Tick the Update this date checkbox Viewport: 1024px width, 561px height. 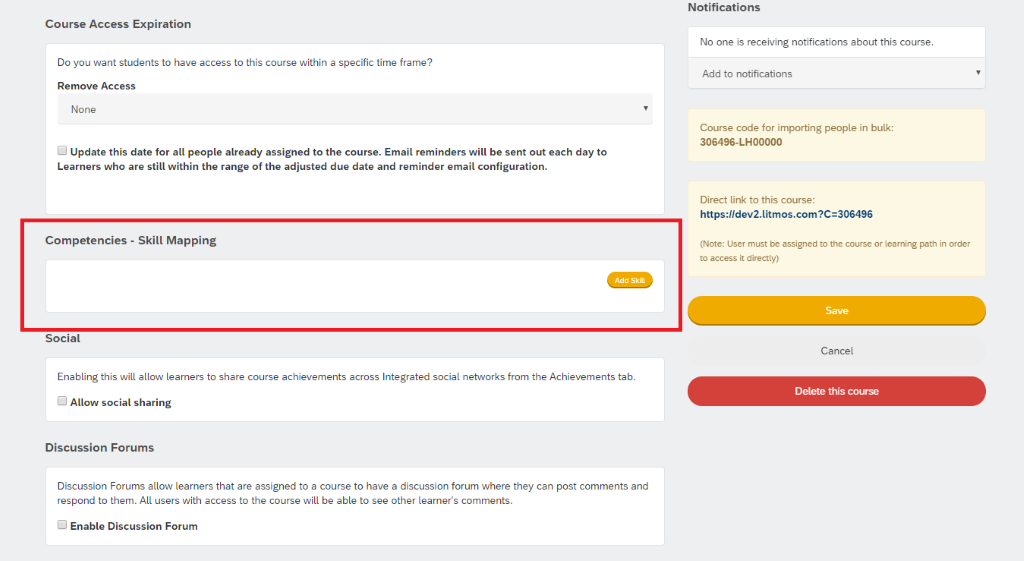pyautogui.click(x=62, y=151)
